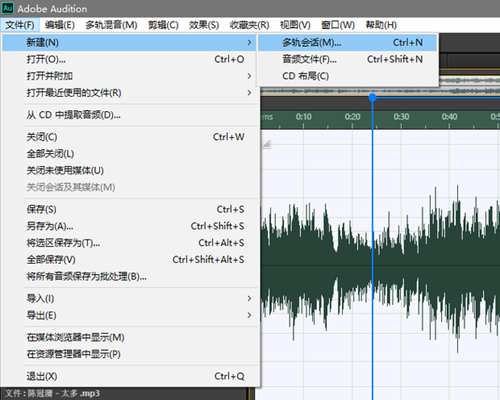Click the playhead marker on the timeline
This screenshot has width=500, height=400.
tap(372, 98)
